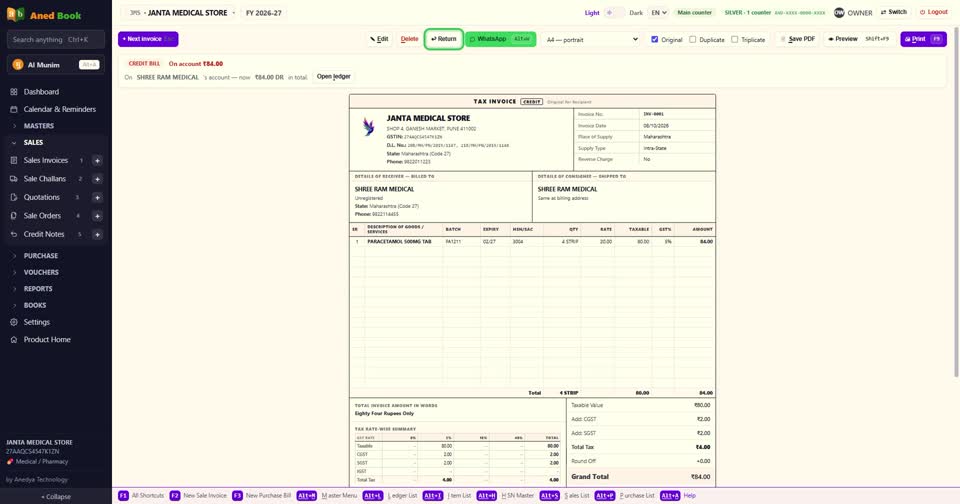Open the Dashboard icon in sidebar

click(x=14, y=92)
